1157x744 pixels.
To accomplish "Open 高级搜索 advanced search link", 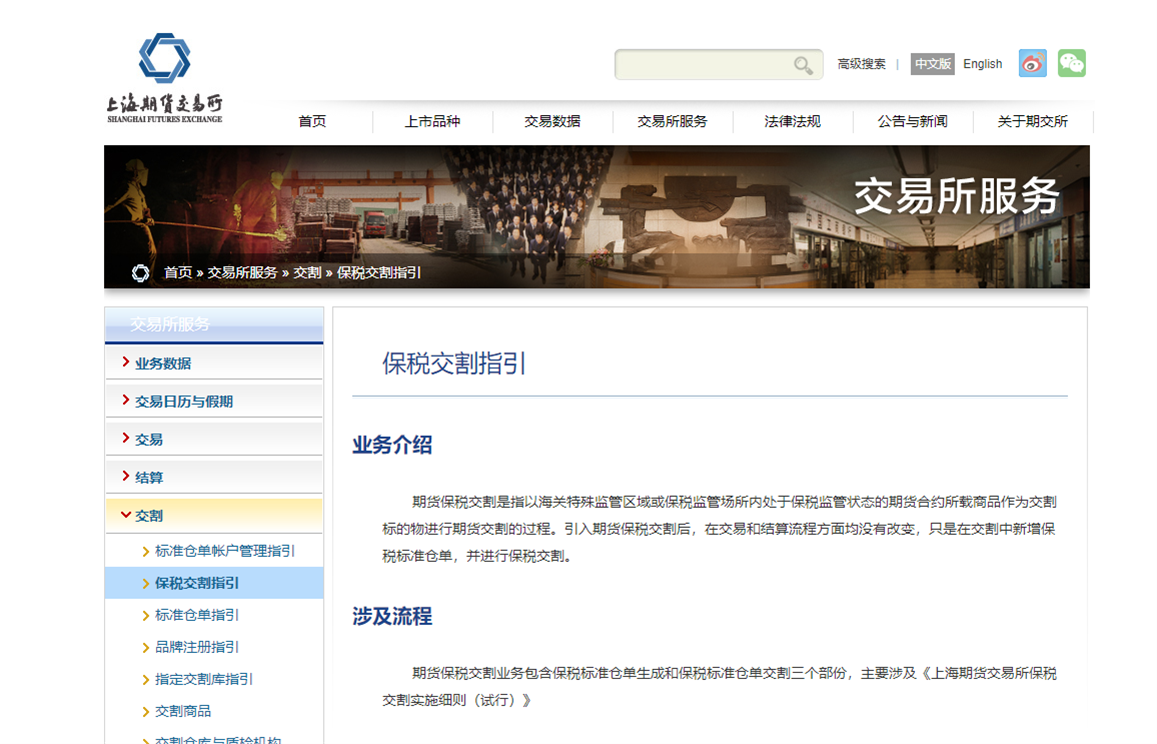I will pyautogui.click(x=861, y=64).
